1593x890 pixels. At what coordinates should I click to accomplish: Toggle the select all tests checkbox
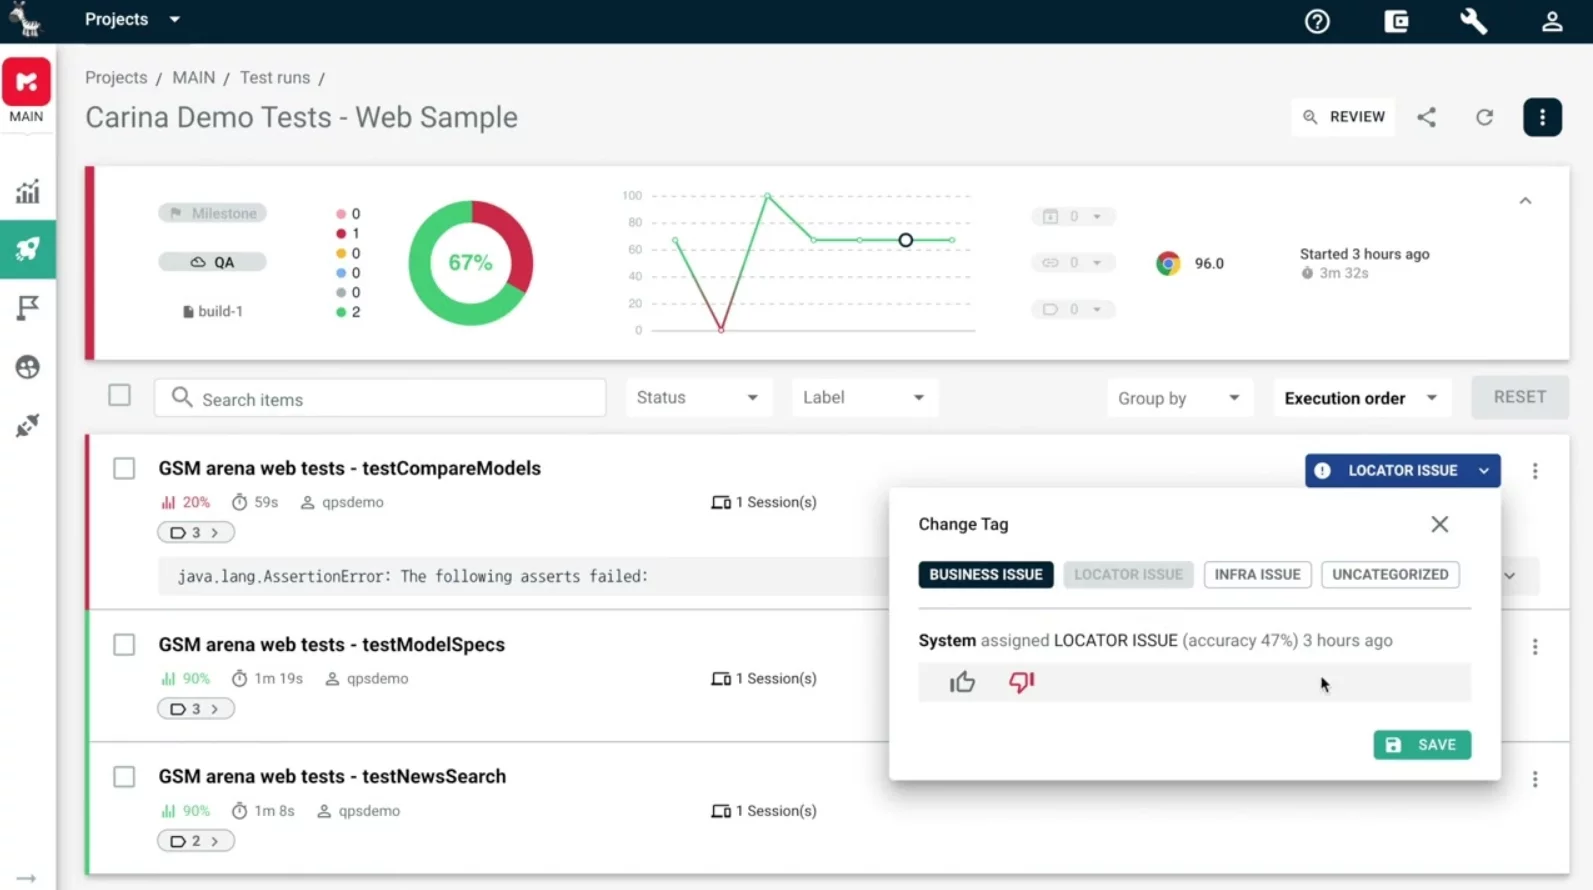(x=120, y=395)
